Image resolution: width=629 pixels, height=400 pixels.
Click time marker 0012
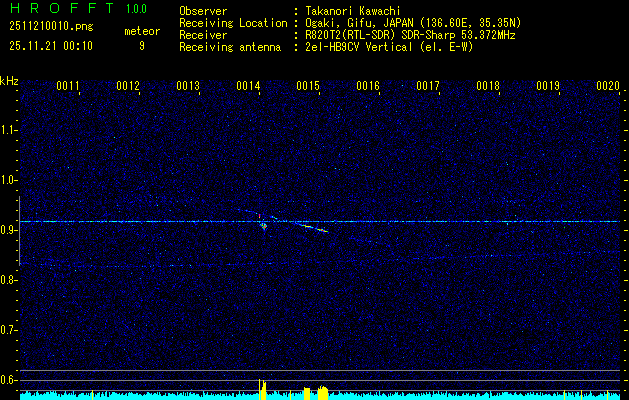click(128, 86)
